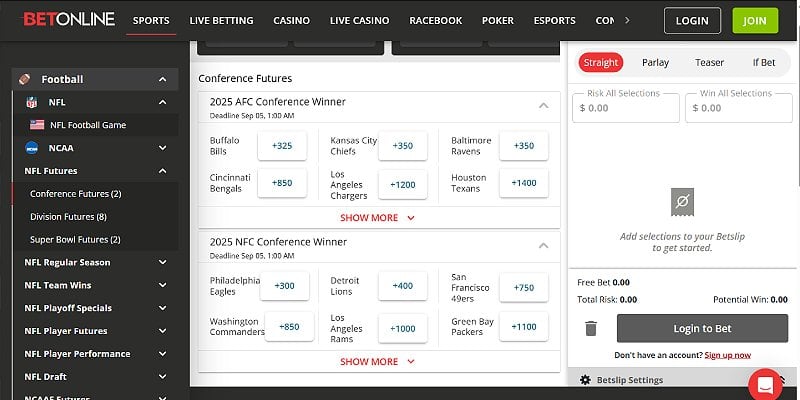Switch betslip to Parlay
The width and height of the screenshot is (800, 400).
tap(655, 62)
